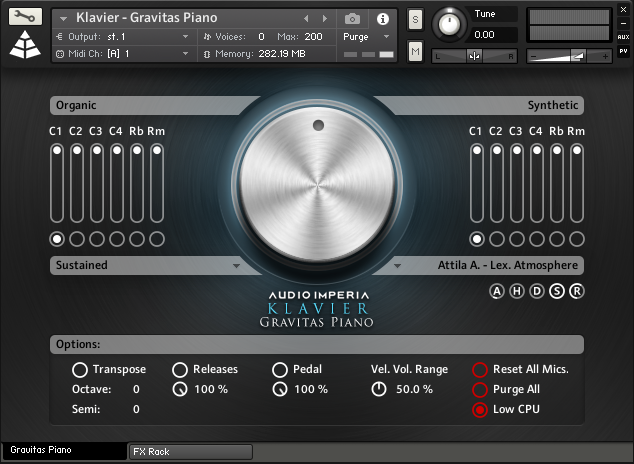Switch to the FX Rack tab
The image size is (634, 464).
tap(190, 451)
